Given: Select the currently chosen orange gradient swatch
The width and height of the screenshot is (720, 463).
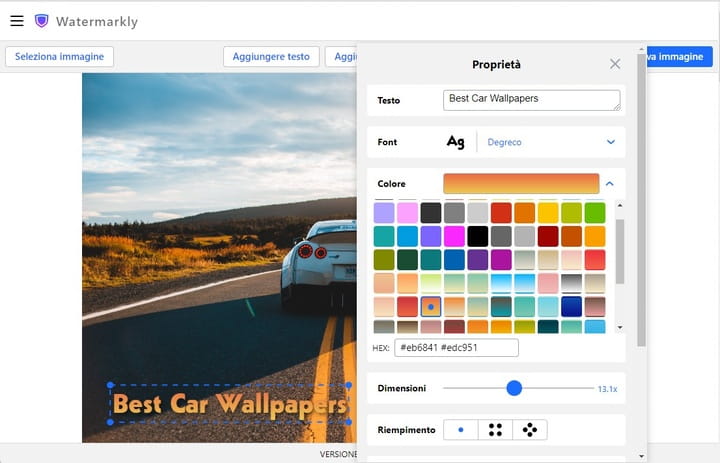Looking at the screenshot, I should point(431,306).
